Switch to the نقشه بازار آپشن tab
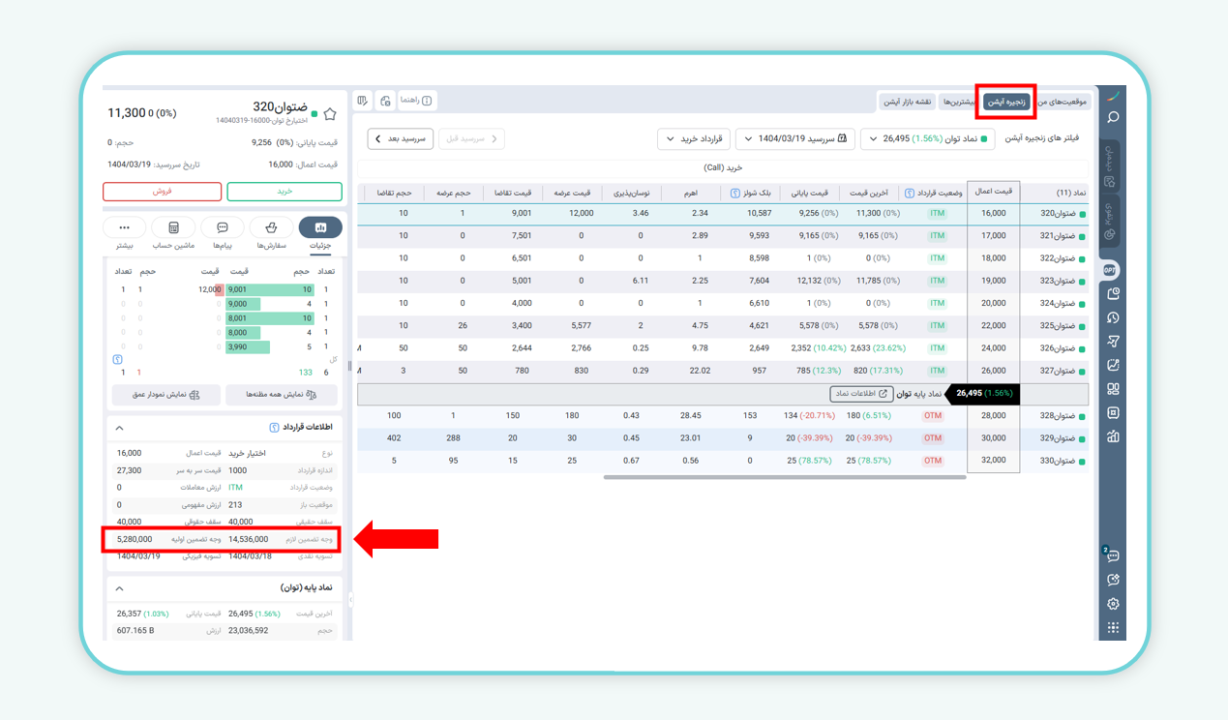 (x=906, y=102)
